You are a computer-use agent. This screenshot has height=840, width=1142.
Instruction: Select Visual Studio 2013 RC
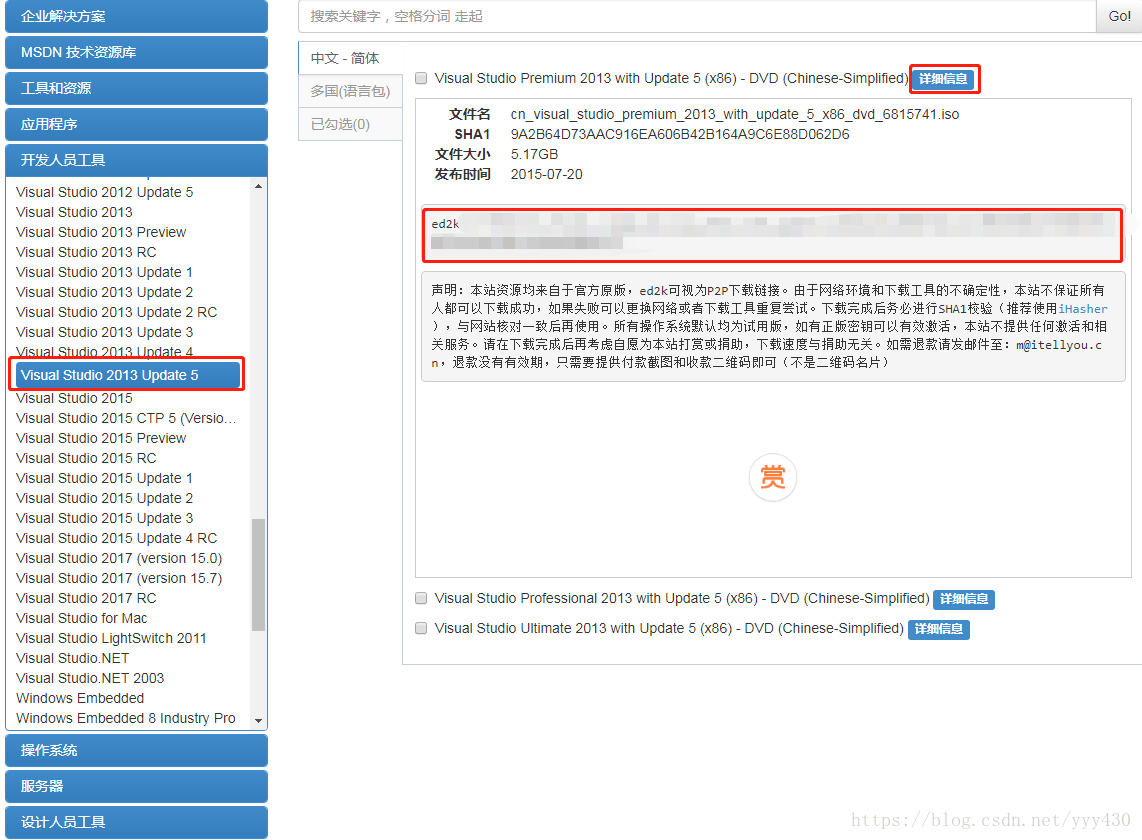click(86, 252)
